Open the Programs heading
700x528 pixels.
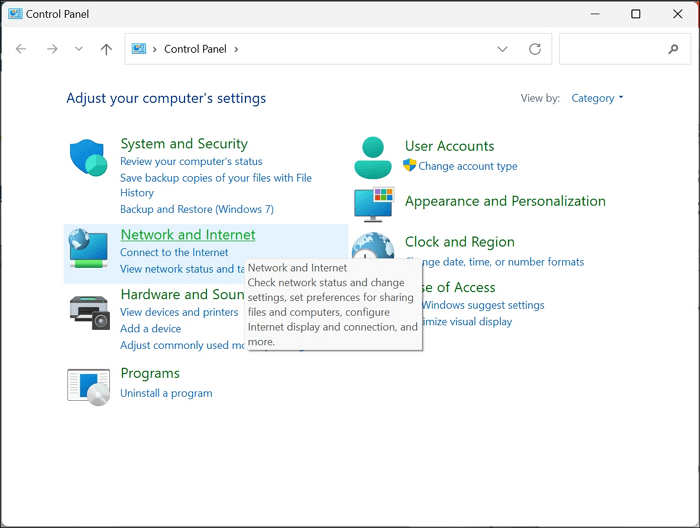tap(150, 373)
